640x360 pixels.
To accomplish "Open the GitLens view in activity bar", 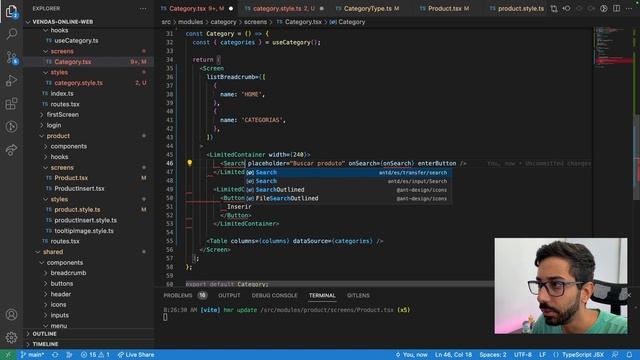I will pyautogui.click(x=11, y=127).
